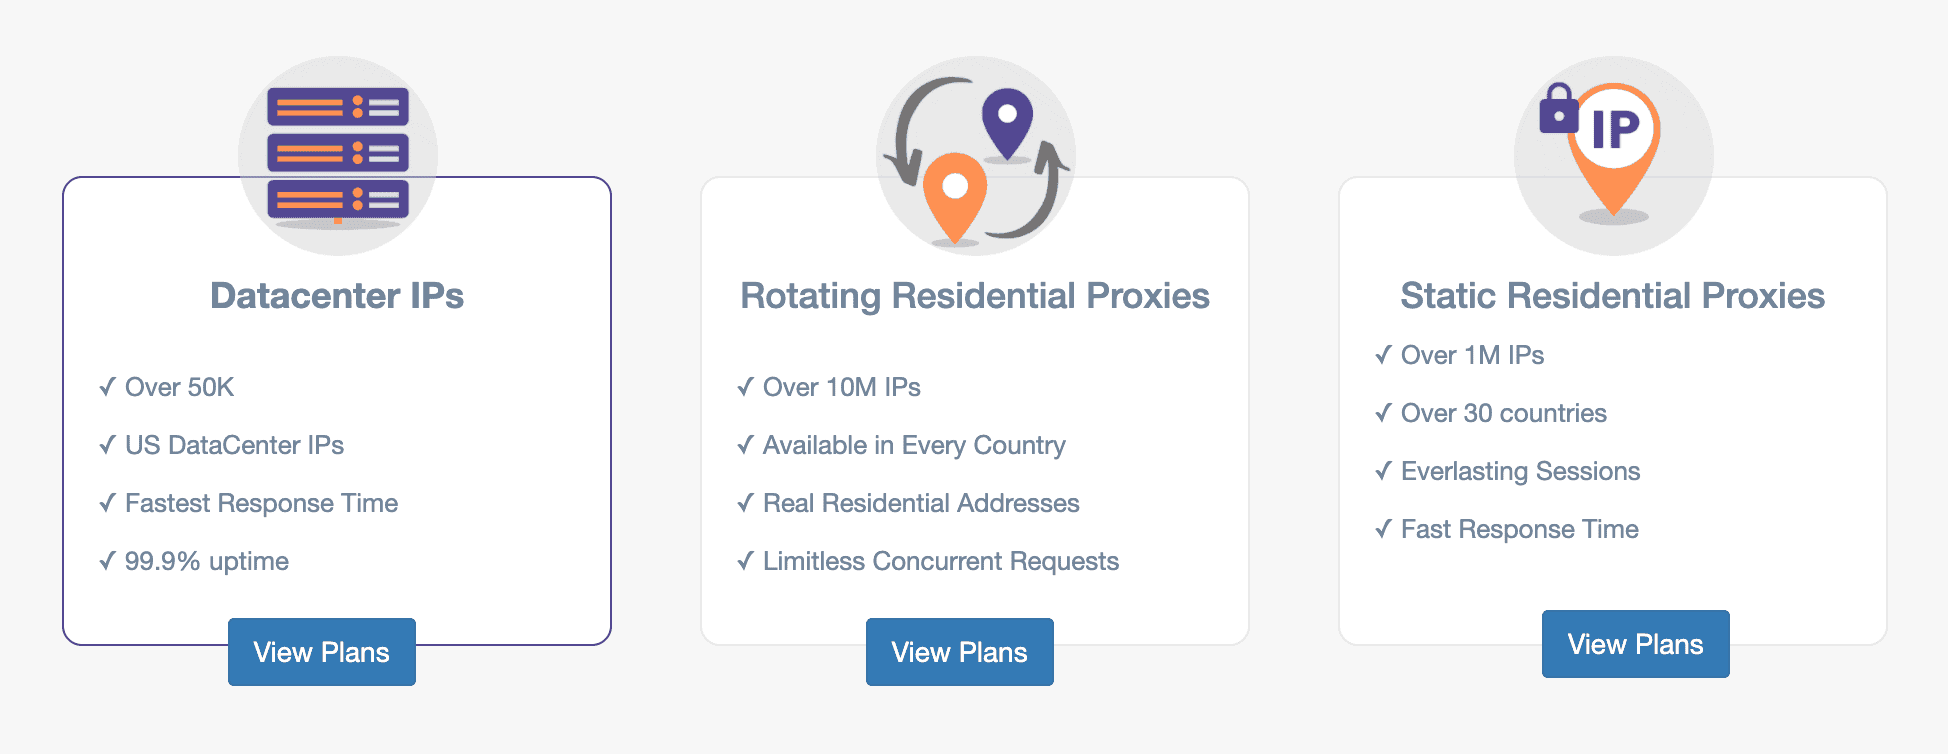Click the purple map pin in rotating icon
Viewport: 1948px width, 754px height.
[1007, 124]
